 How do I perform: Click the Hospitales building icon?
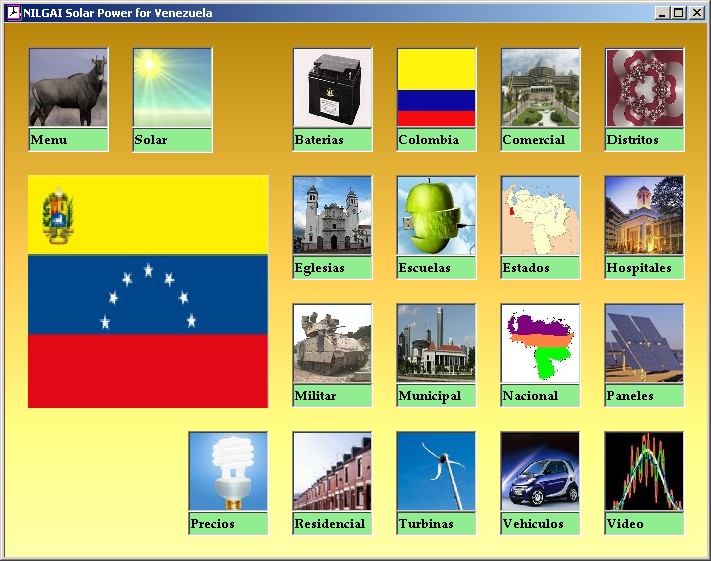click(x=644, y=215)
